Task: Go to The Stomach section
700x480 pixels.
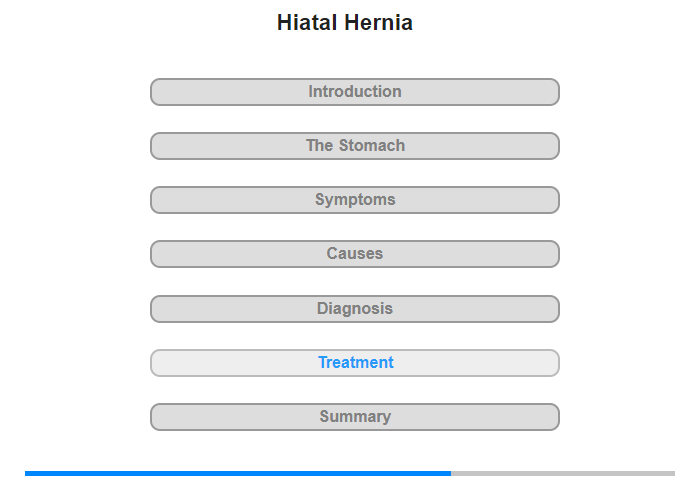Action: 355,146
